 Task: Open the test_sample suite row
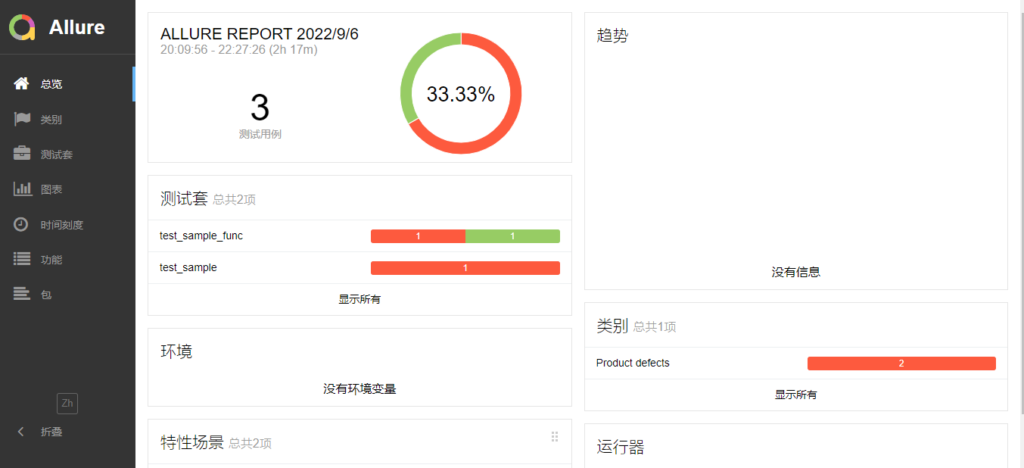[x=189, y=268]
